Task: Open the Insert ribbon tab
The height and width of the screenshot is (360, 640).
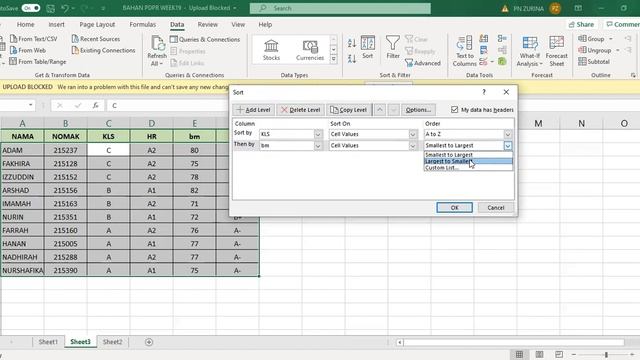Action: pyautogui.click(x=56, y=24)
